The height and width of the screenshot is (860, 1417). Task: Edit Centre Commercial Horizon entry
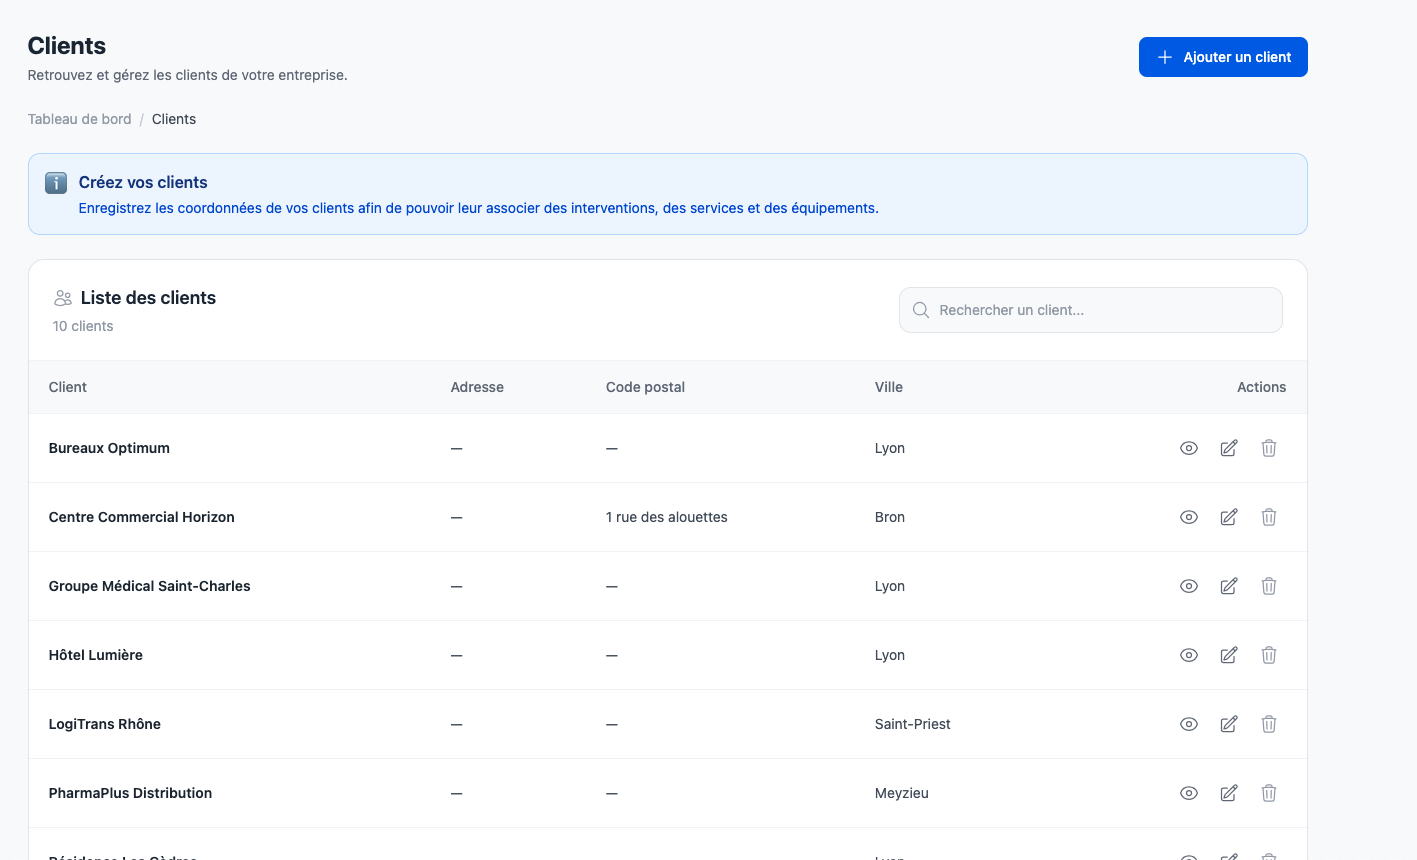pos(1229,517)
